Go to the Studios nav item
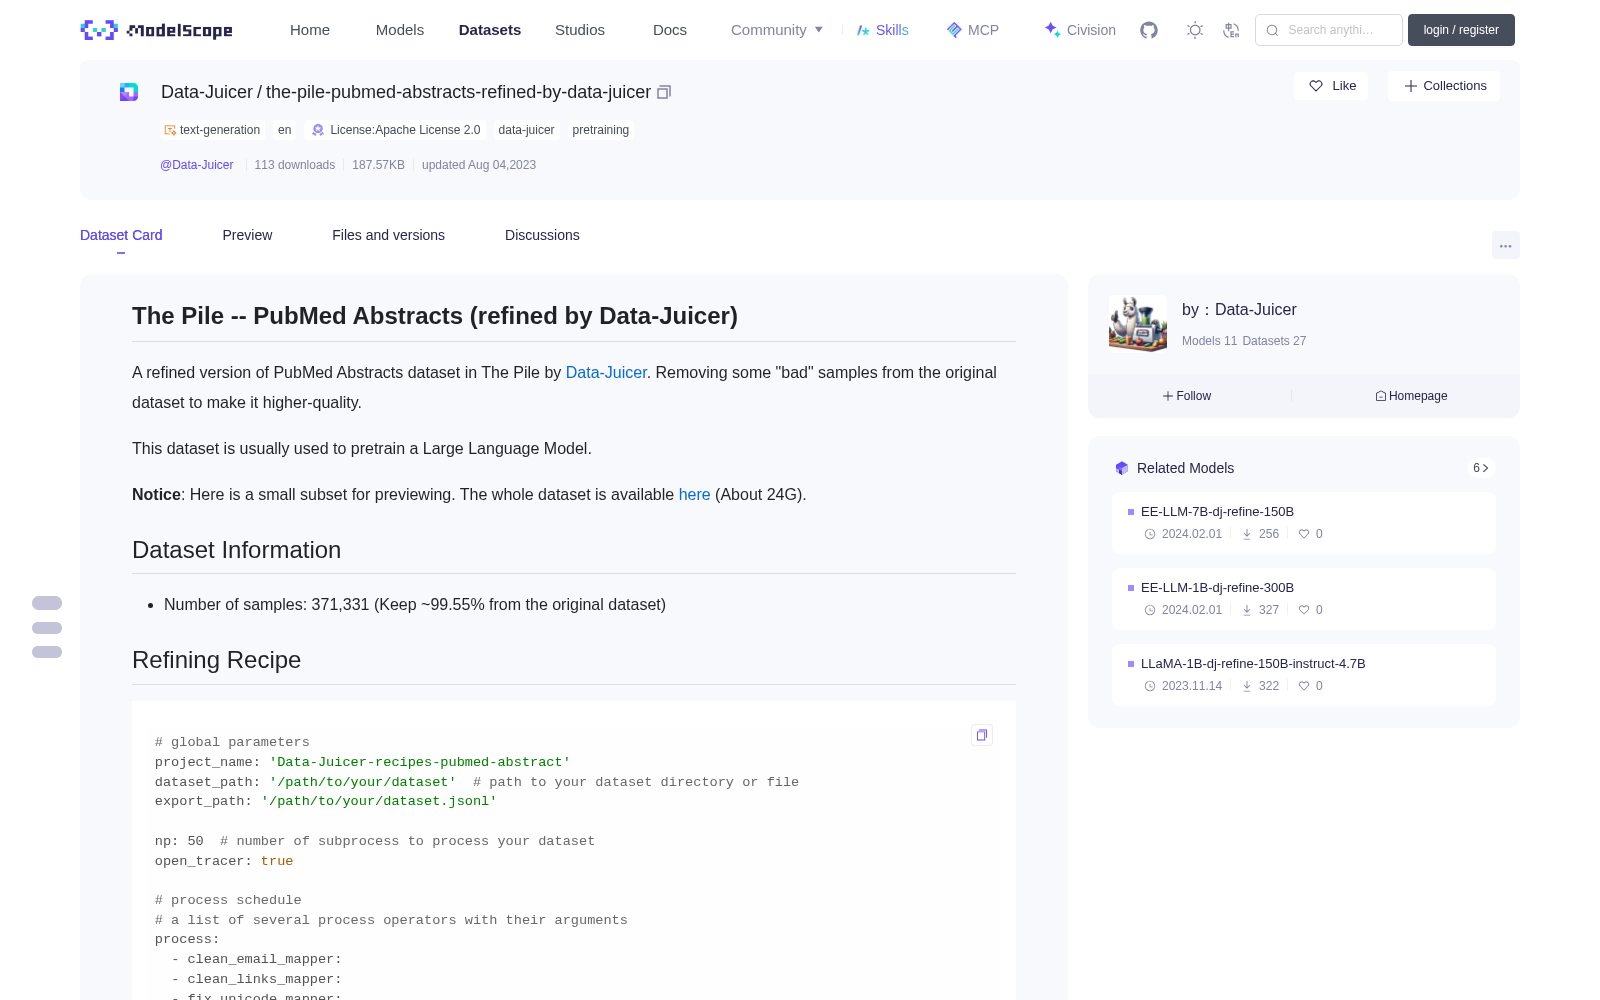The width and height of the screenshot is (1600, 1000). [x=580, y=30]
